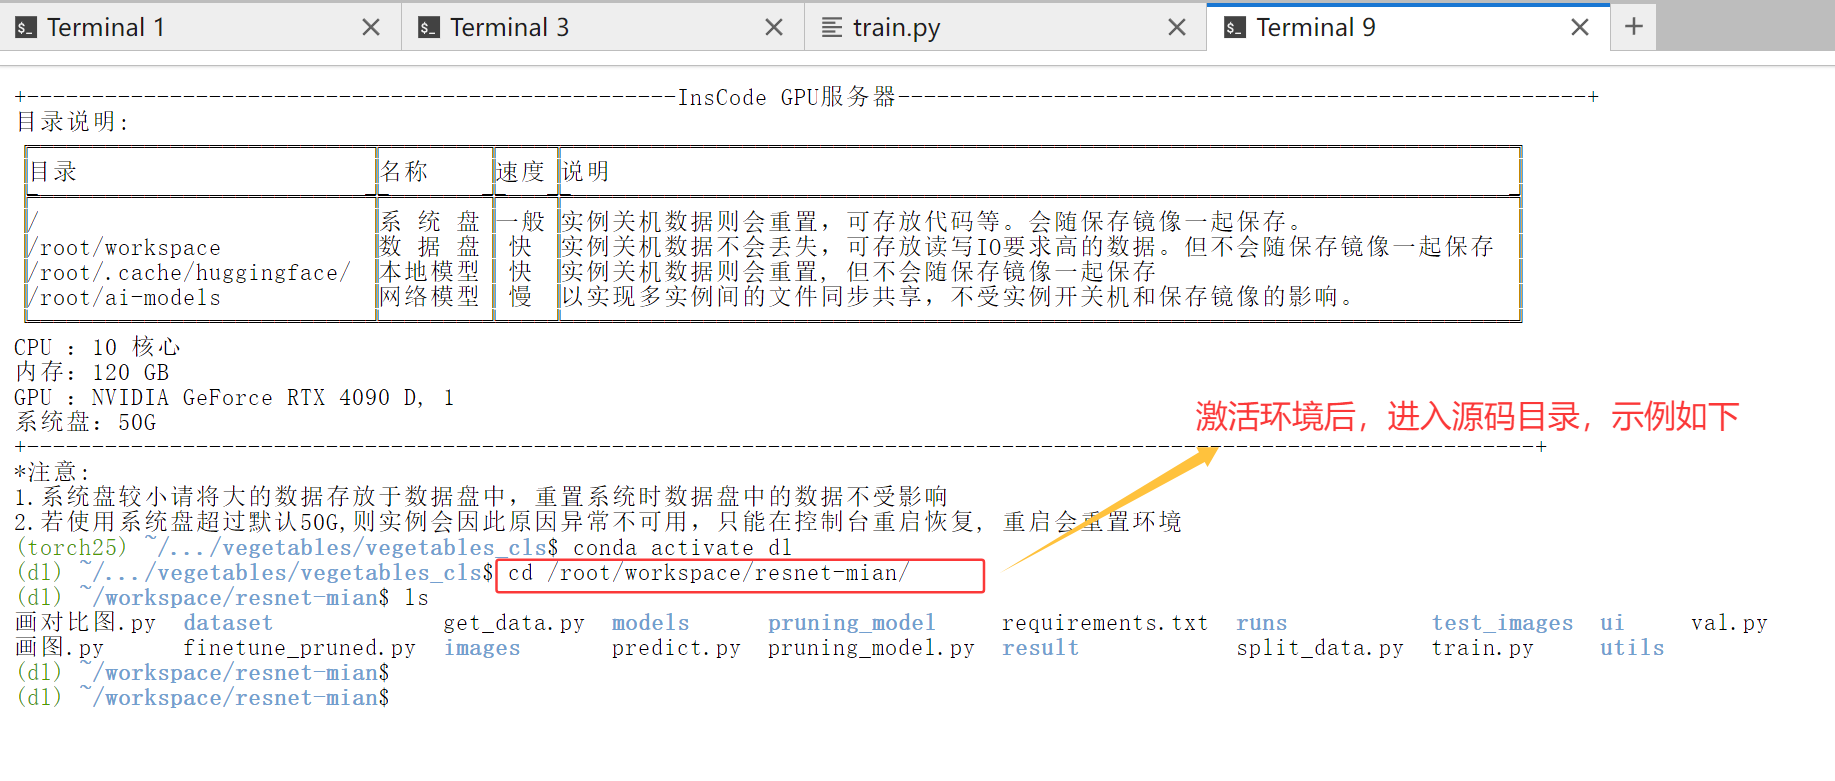The height and width of the screenshot is (781, 1835).
Task: Switch to the Terminal 3 tab
Action: [x=603, y=27]
